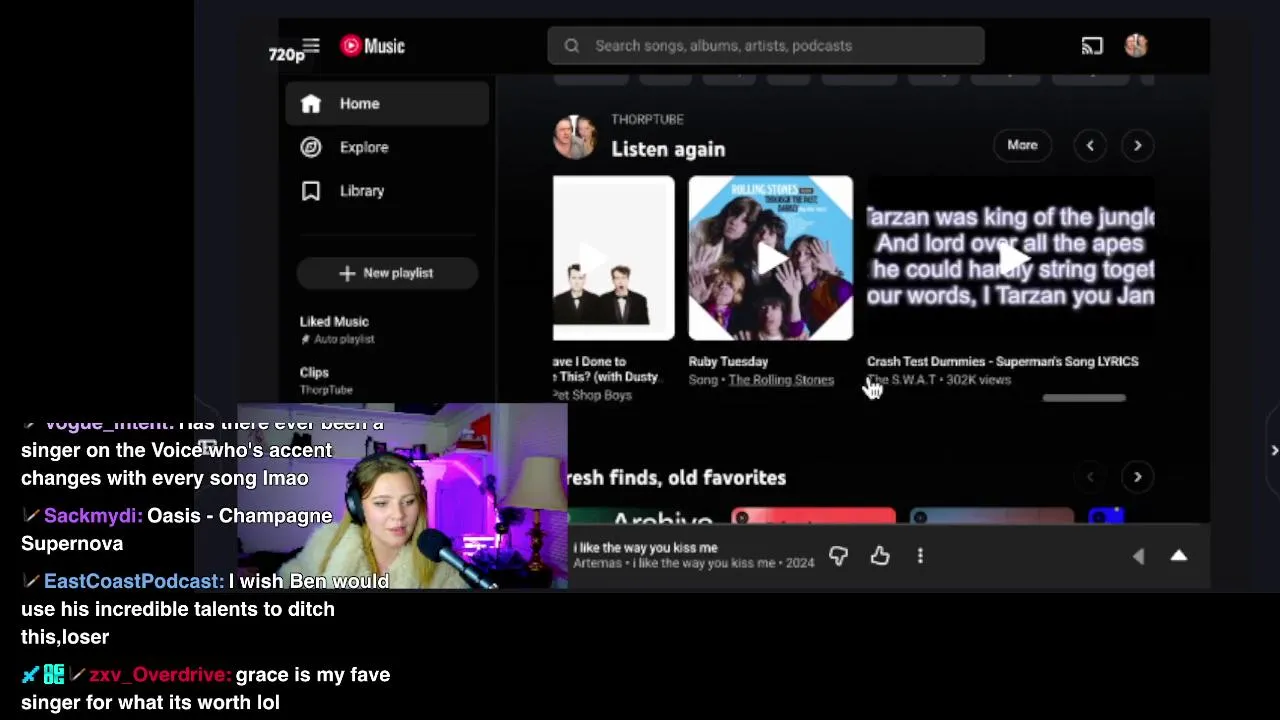This screenshot has height=720, width=1280.
Task: Show previous Listen again items arrow
Action: [x=1090, y=146]
